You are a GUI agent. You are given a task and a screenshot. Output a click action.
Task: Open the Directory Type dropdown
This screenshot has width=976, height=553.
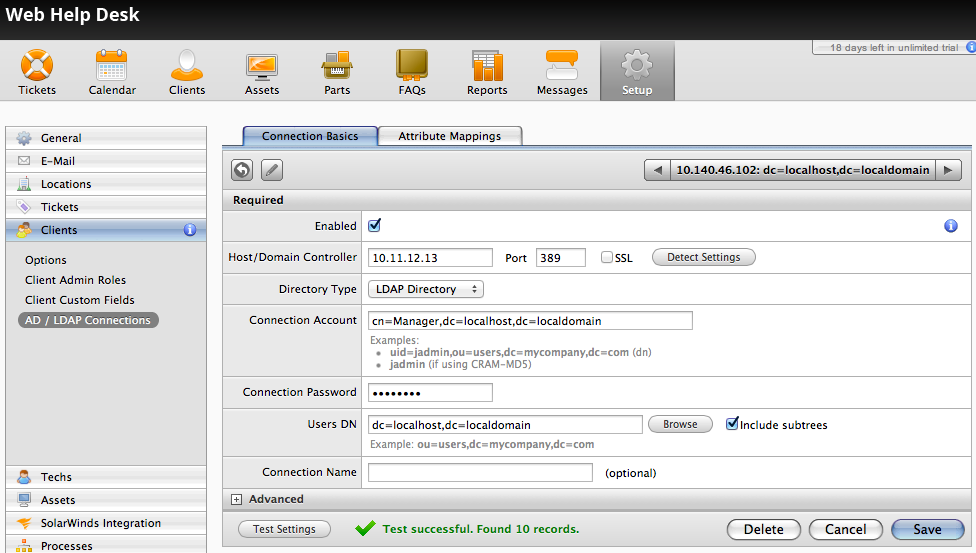click(x=426, y=289)
